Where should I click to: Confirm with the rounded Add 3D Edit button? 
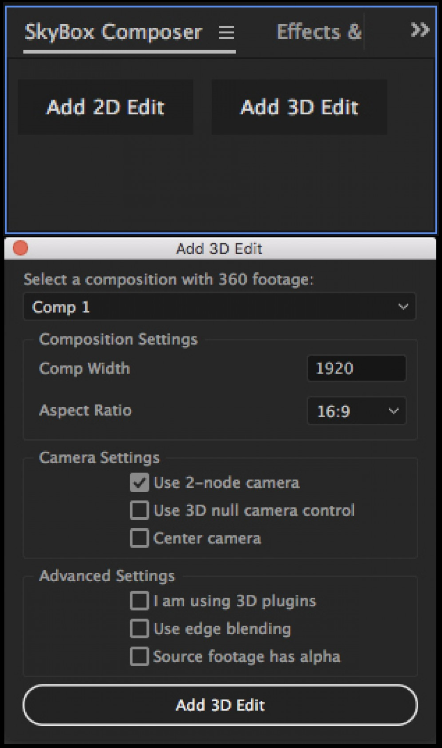tap(220, 705)
